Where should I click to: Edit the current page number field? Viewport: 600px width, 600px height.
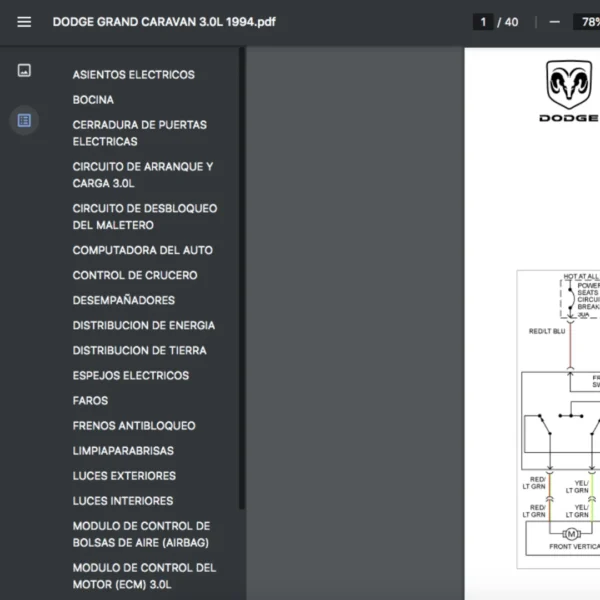click(x=483, y=22)
